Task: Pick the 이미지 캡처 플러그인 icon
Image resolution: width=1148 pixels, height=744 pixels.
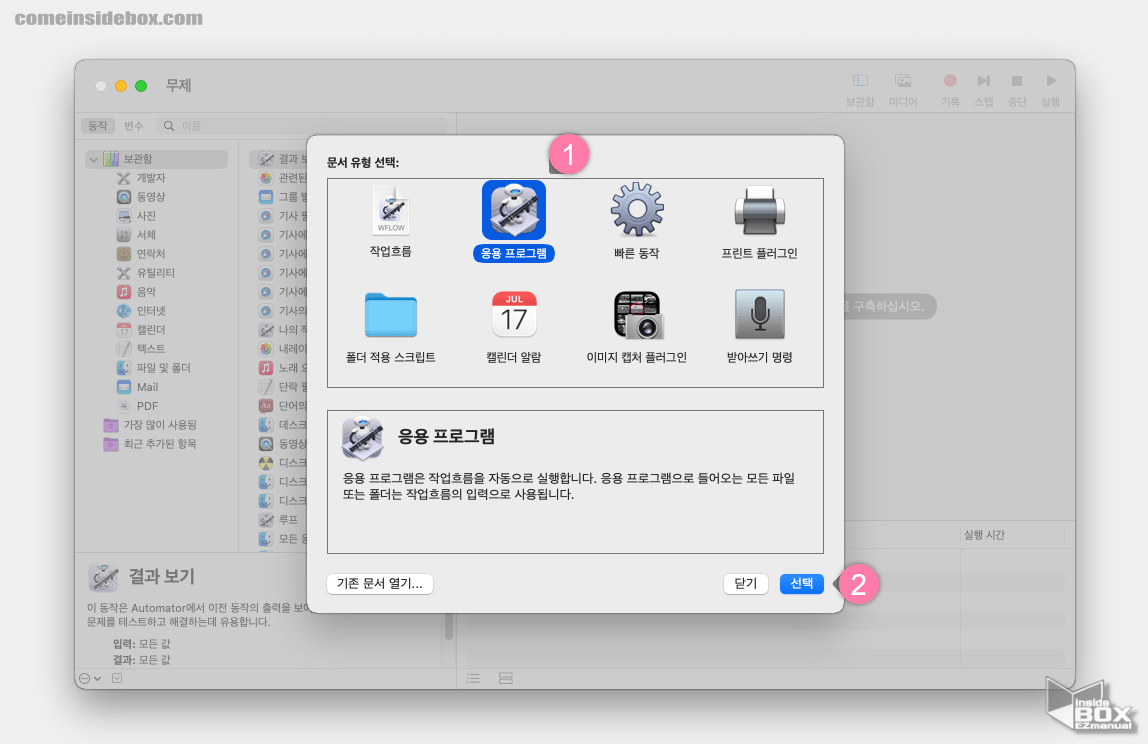Action: coord(638,315)
